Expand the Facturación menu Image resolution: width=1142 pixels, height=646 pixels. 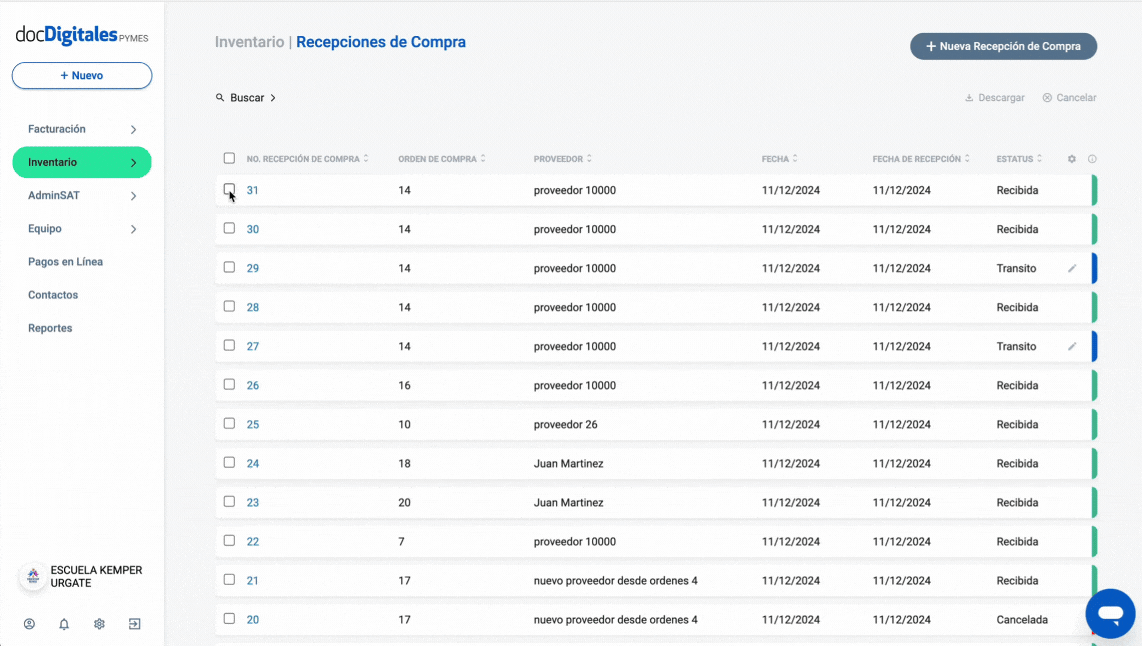82,129
